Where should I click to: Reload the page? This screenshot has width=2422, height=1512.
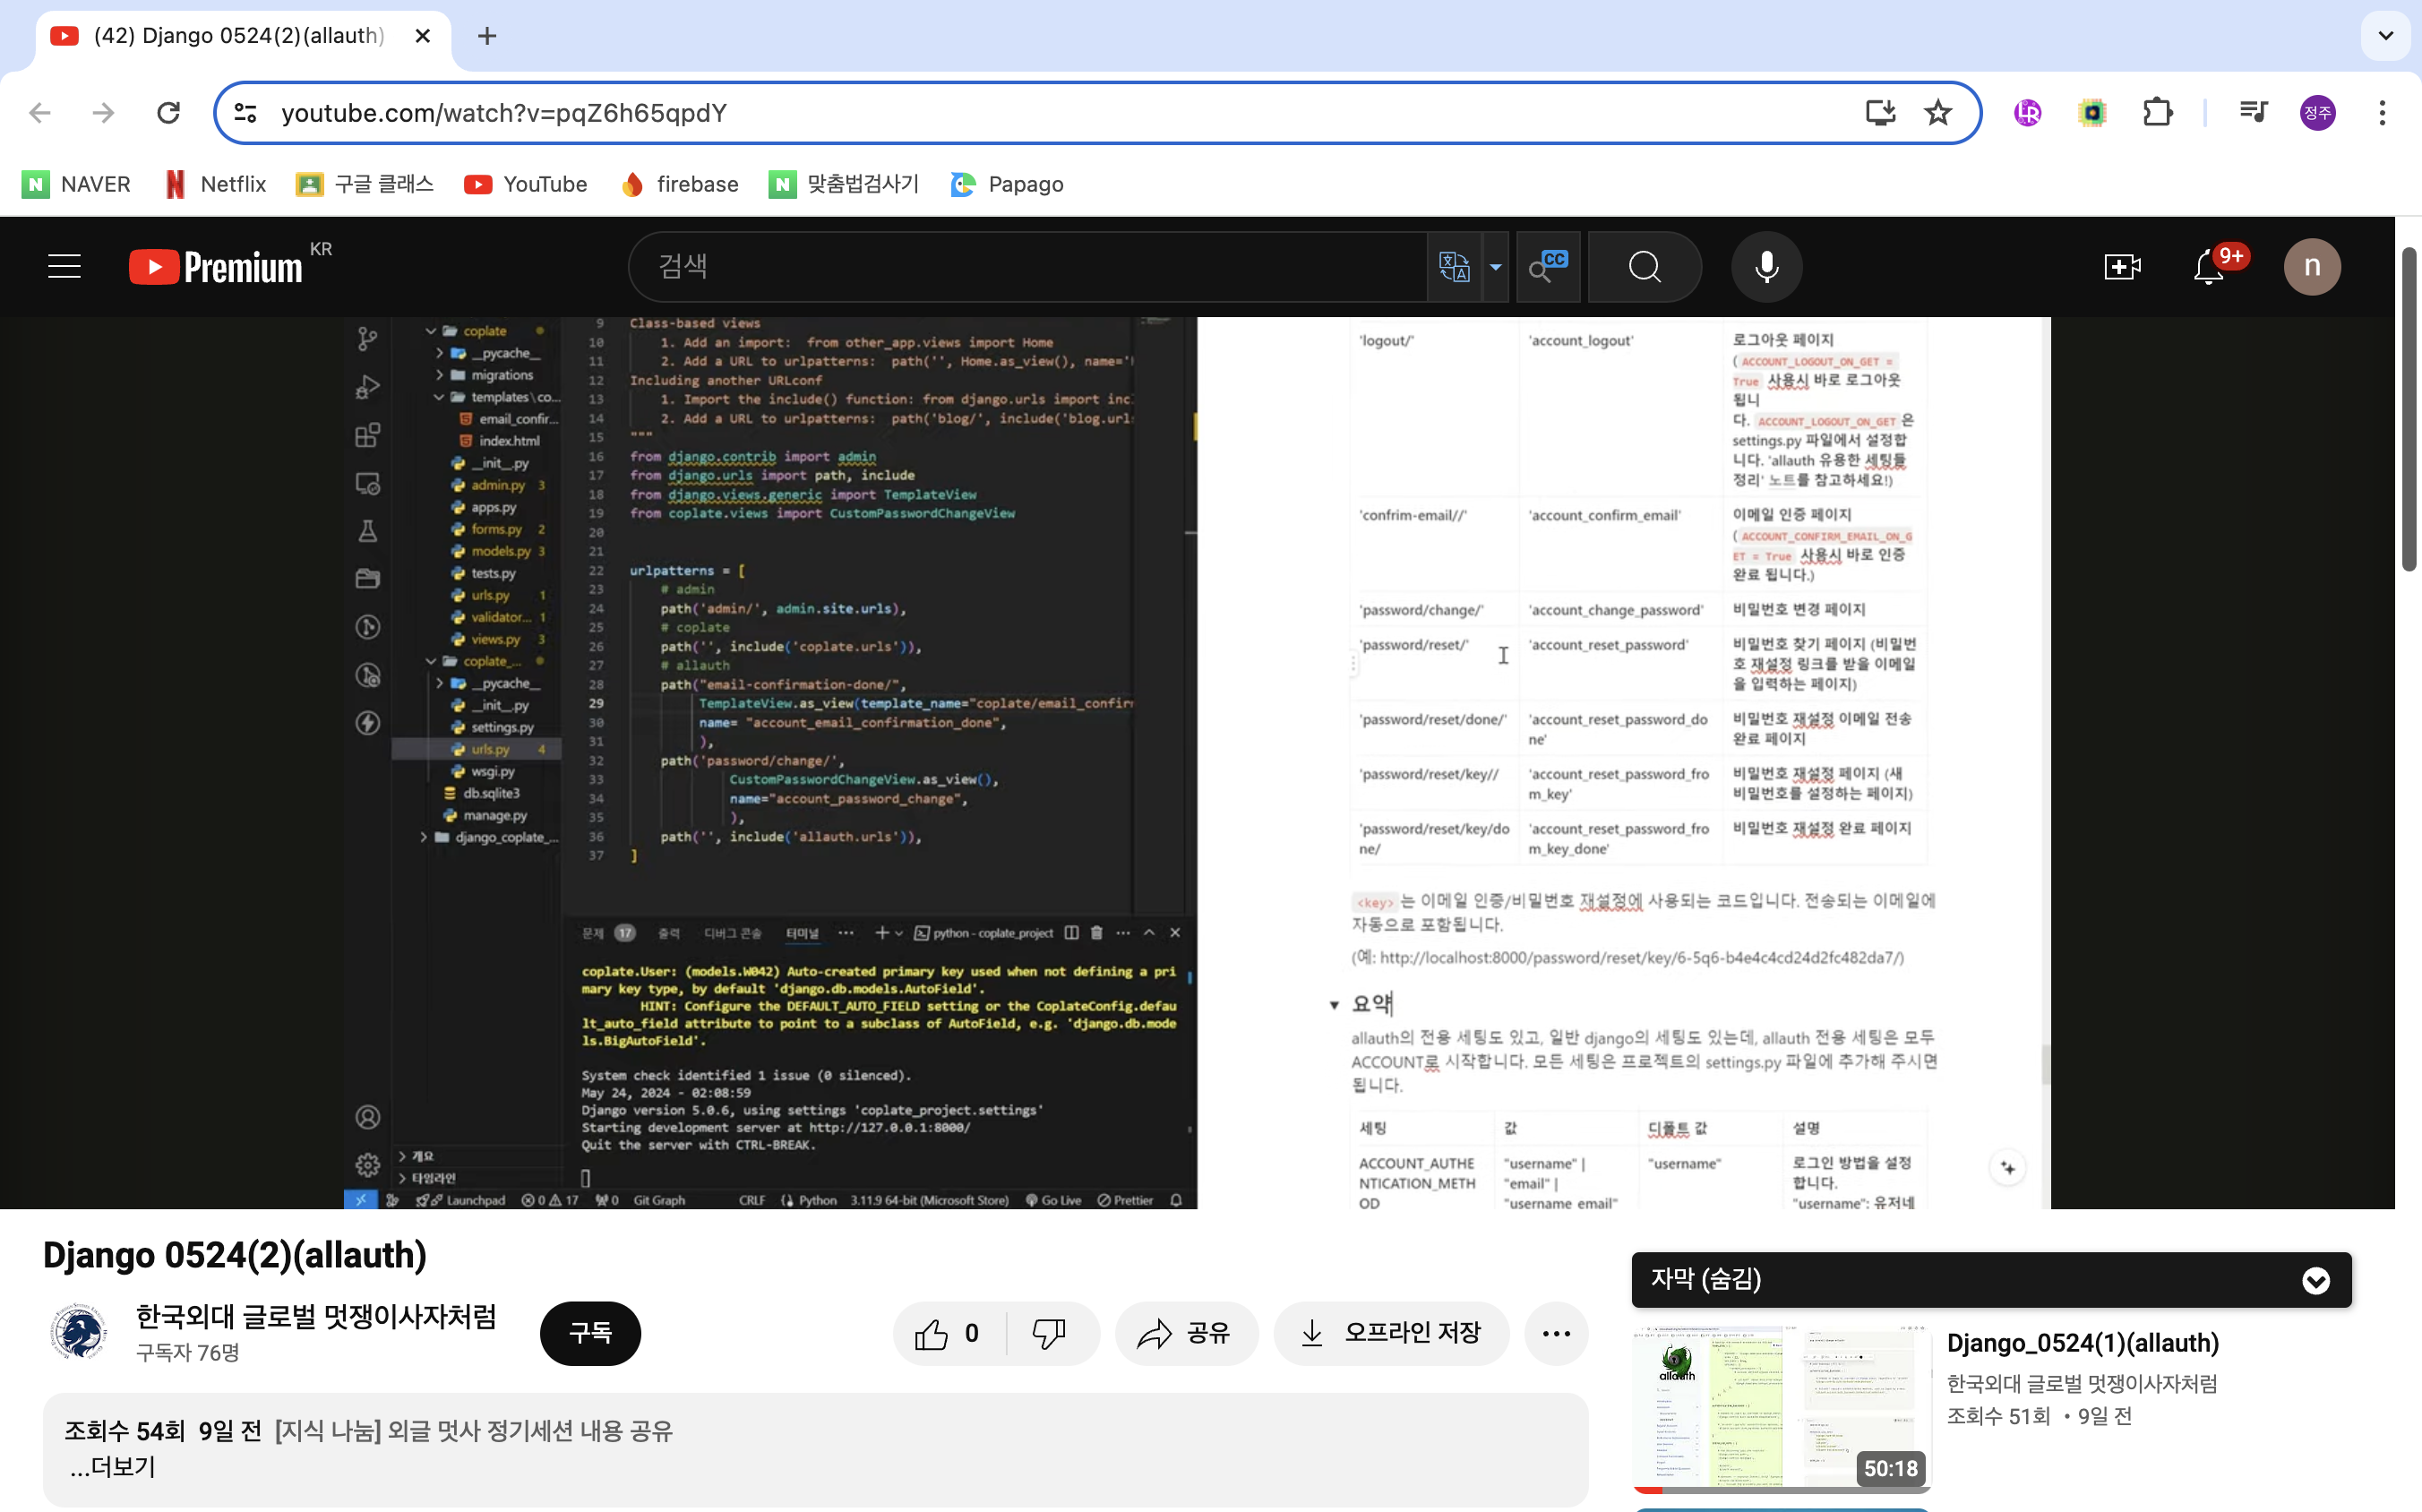pyautogui.click(x=168, y=113)
